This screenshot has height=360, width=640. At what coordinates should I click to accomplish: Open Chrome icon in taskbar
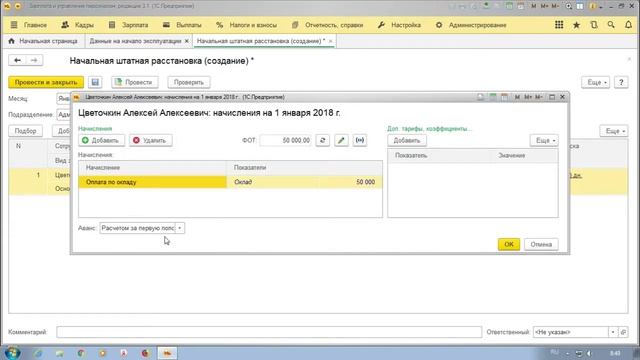pyautogui.click(x=81, y=353)
